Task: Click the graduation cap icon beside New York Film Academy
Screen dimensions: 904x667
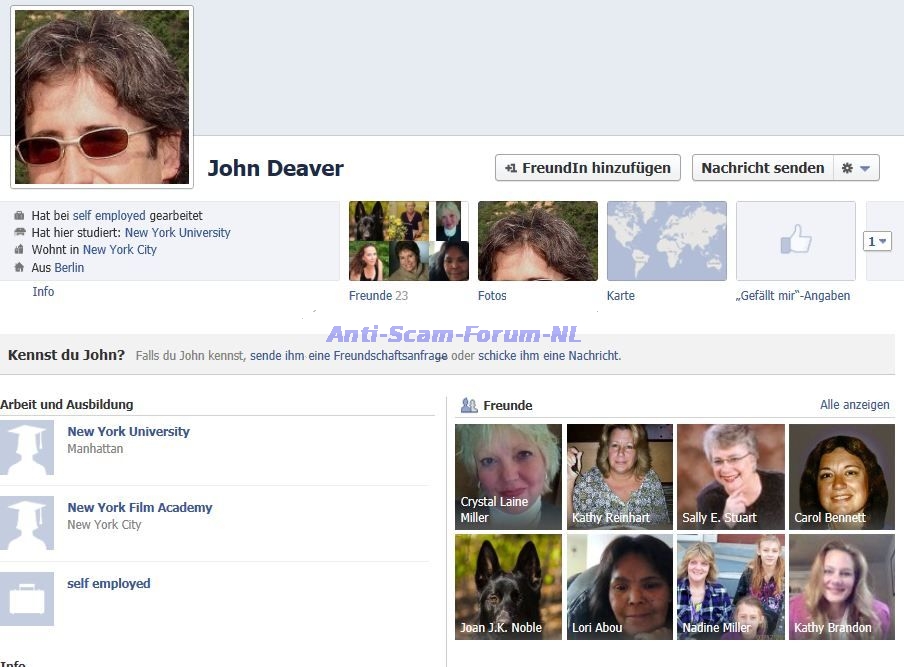Action: (x=27, y=524)
